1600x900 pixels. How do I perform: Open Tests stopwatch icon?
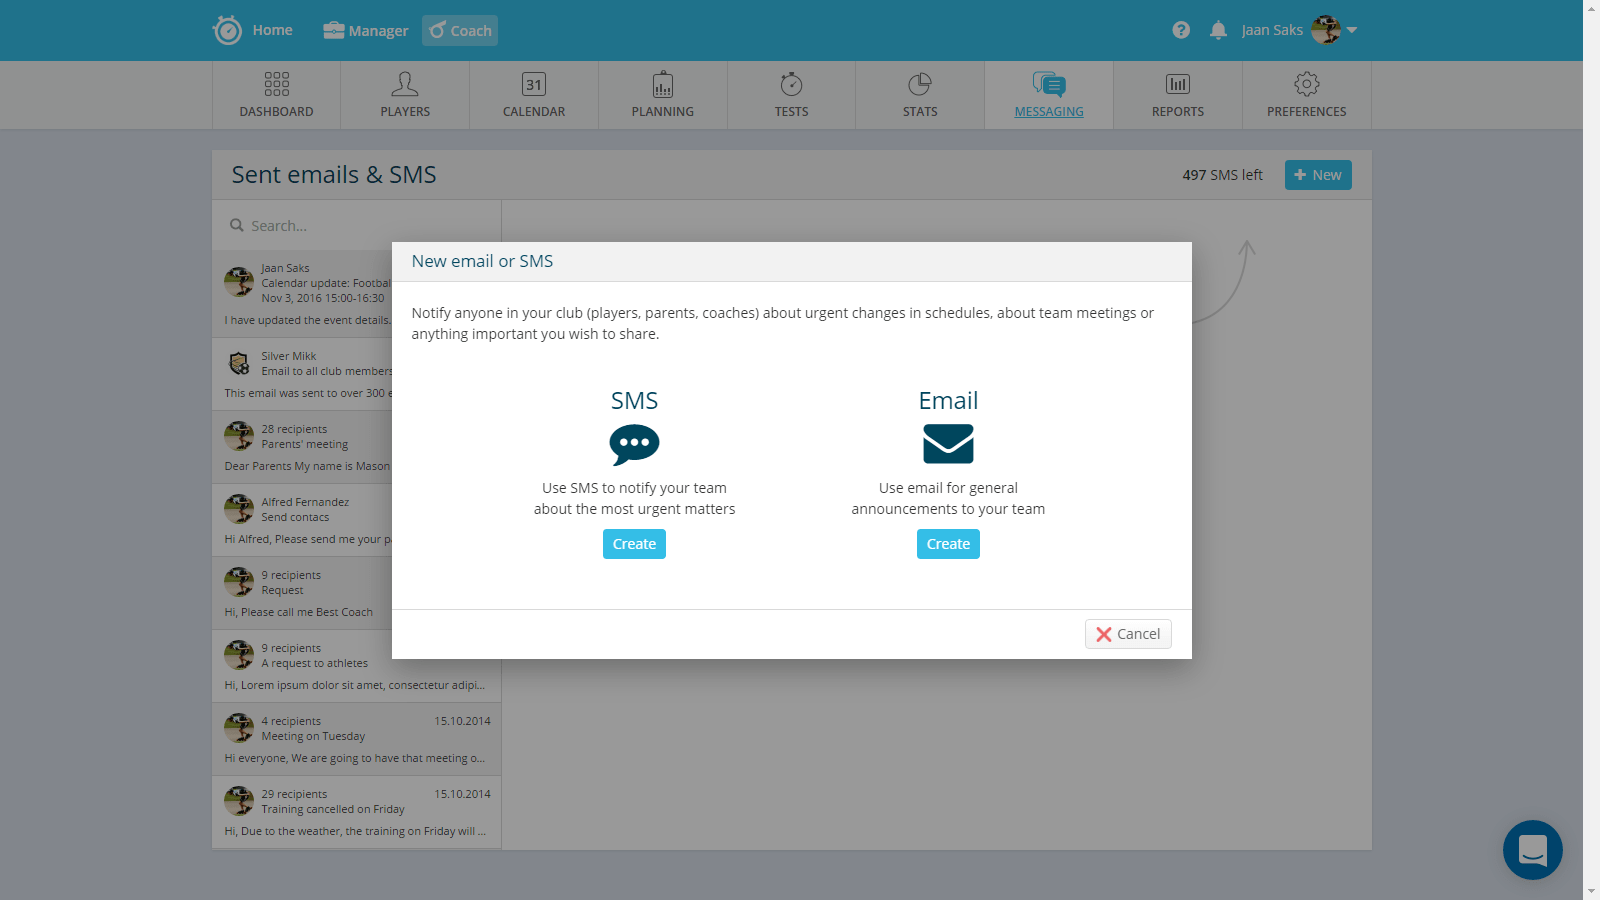[x=791, y=84]
